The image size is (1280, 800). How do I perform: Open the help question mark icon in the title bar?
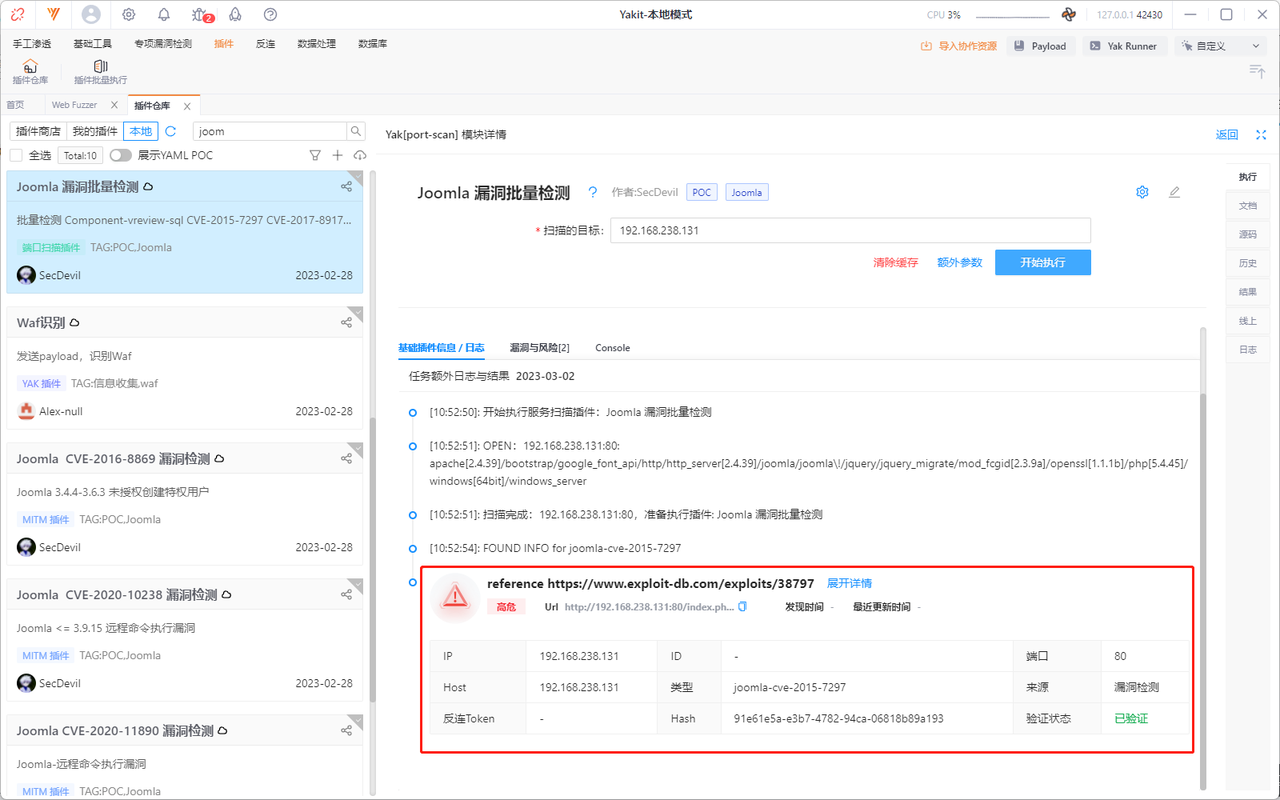(x=271, y=15)
